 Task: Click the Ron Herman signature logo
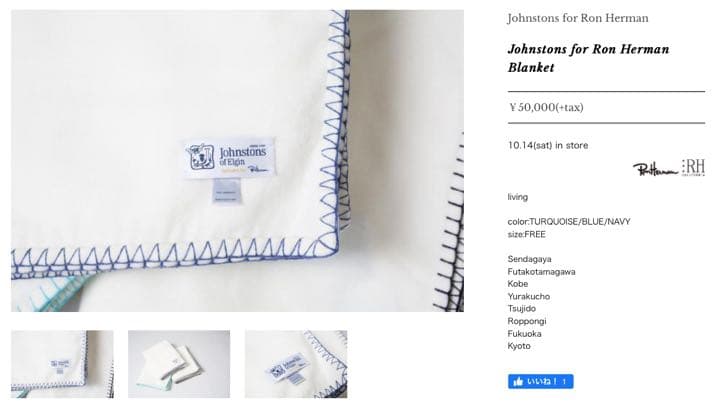pos(656,169)
